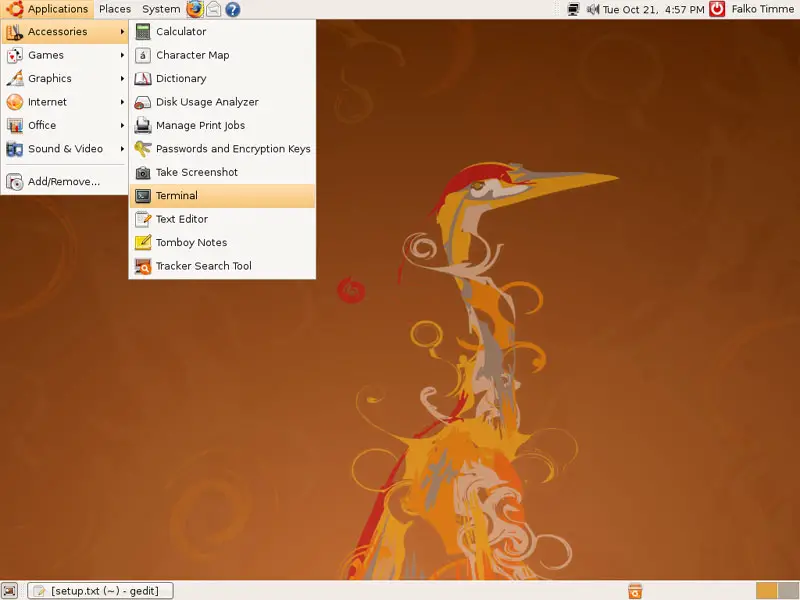Click the Manage Print Jobs printer icon

(x=143, y=126)
